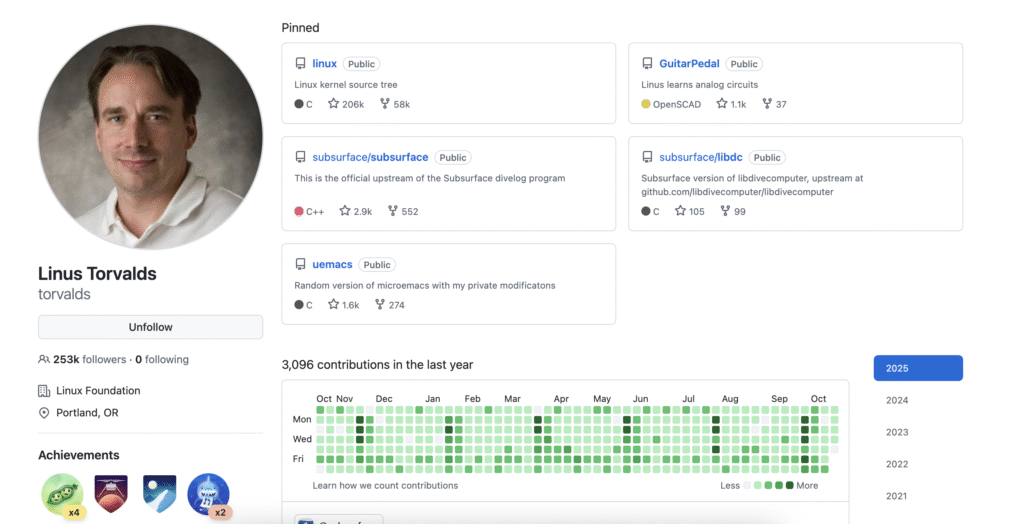Click Learn how we count contributions
Screen dimensions: 1024x524
pos(385,485)
